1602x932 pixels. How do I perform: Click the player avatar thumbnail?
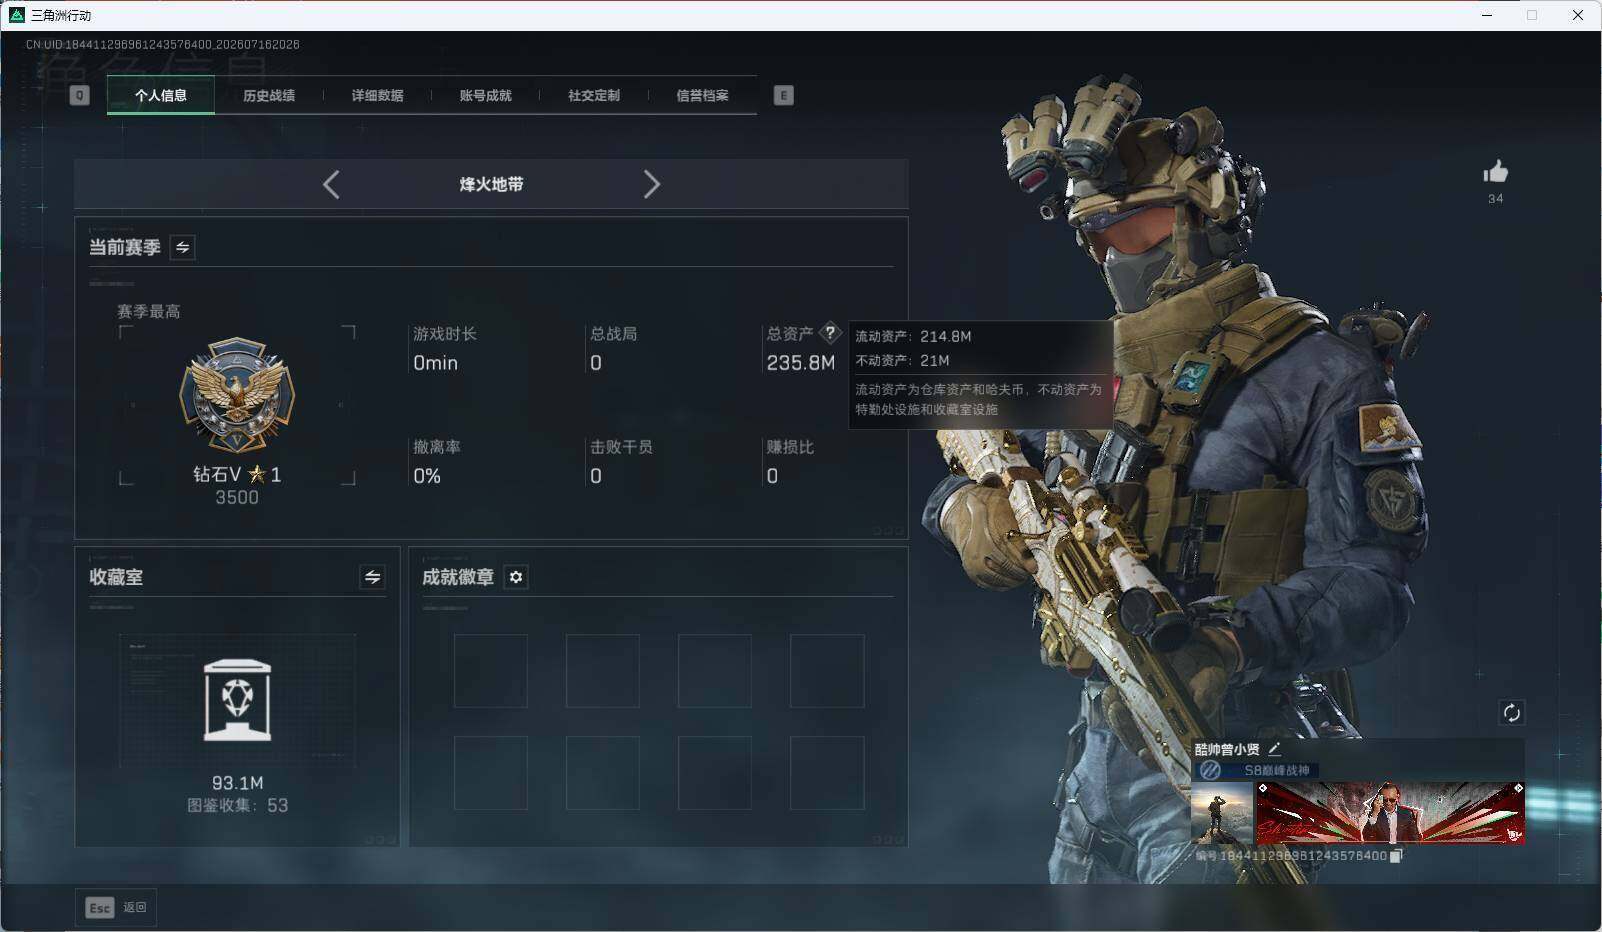coord(1222,813)
